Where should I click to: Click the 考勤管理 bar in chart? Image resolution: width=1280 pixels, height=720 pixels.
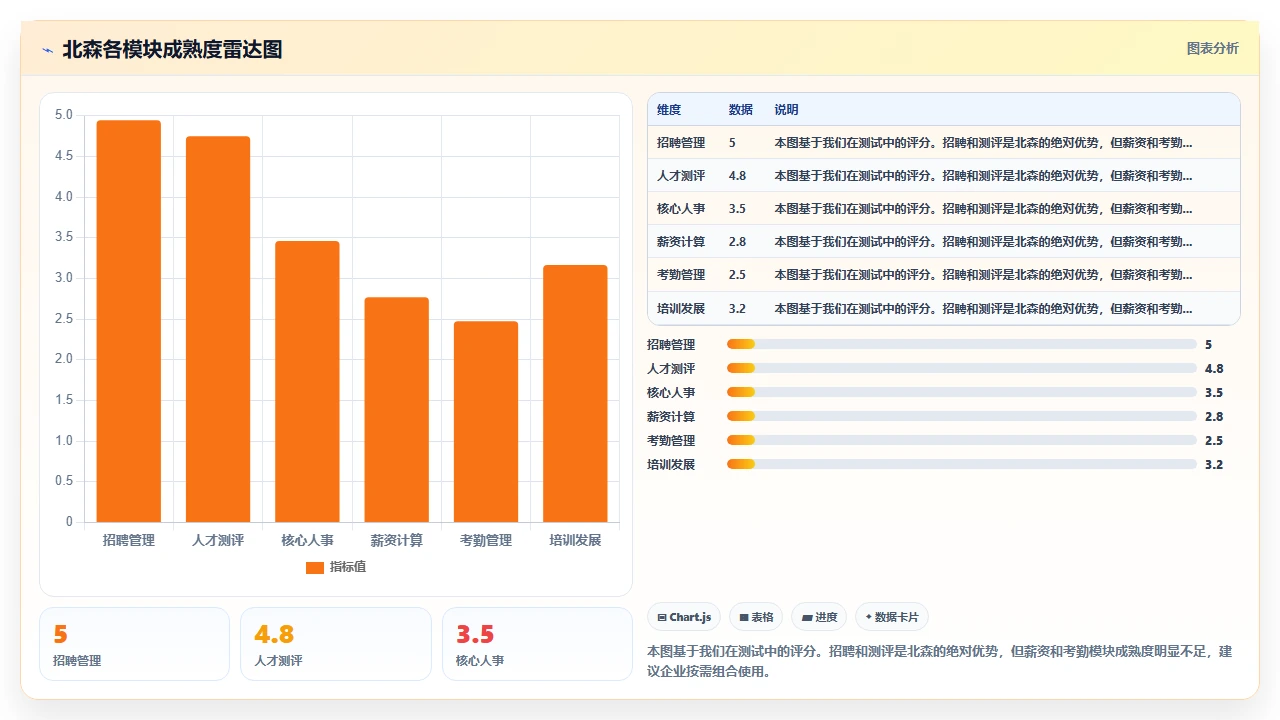pyautogui.click(x=486, y=421)
